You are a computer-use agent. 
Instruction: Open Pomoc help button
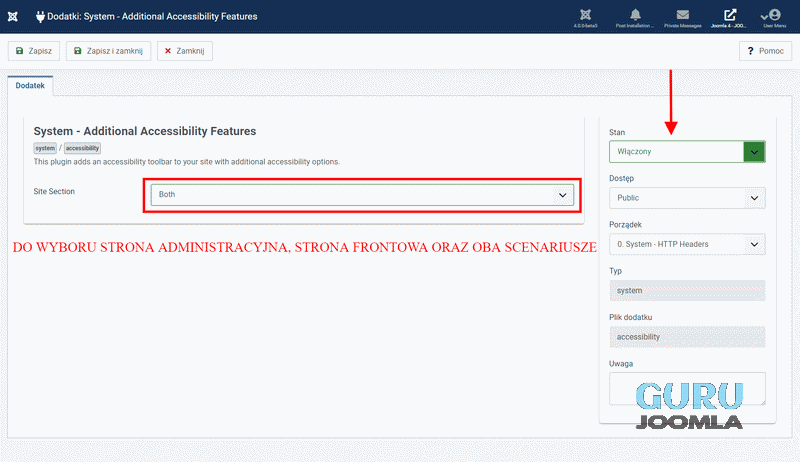point(765,51)
